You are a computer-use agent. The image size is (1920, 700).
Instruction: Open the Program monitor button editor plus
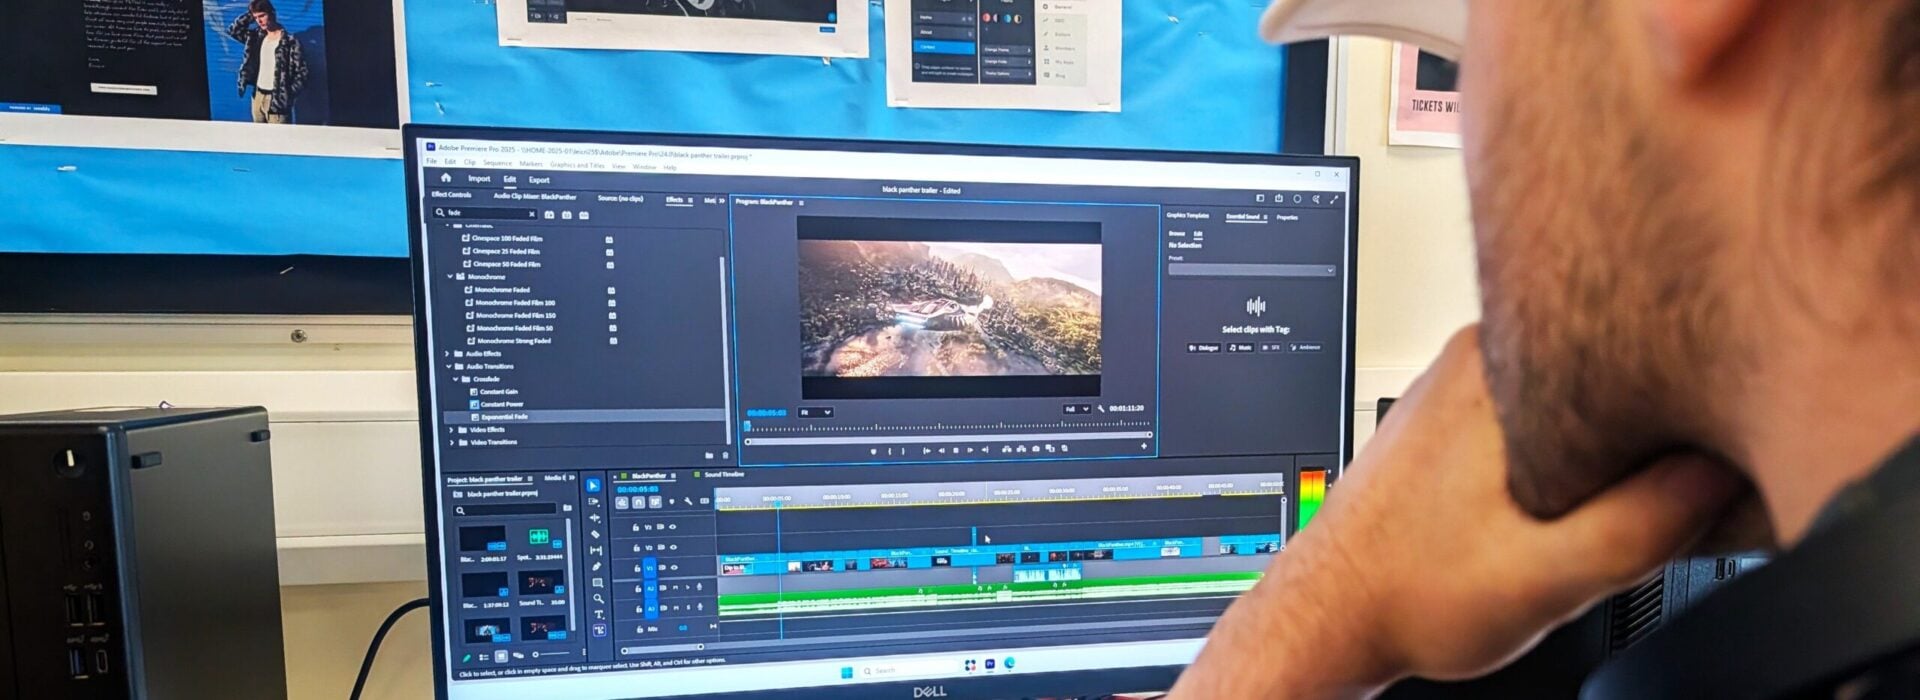click(x=1144, y=446)
